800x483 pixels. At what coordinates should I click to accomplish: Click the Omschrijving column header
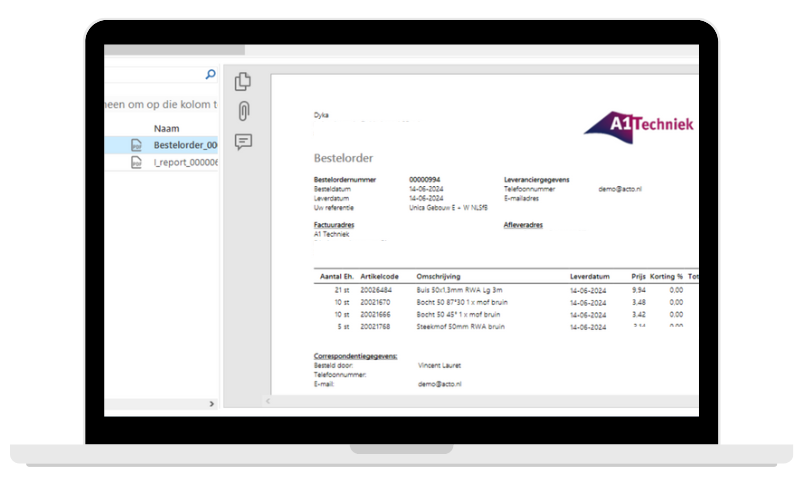[438, 276]
